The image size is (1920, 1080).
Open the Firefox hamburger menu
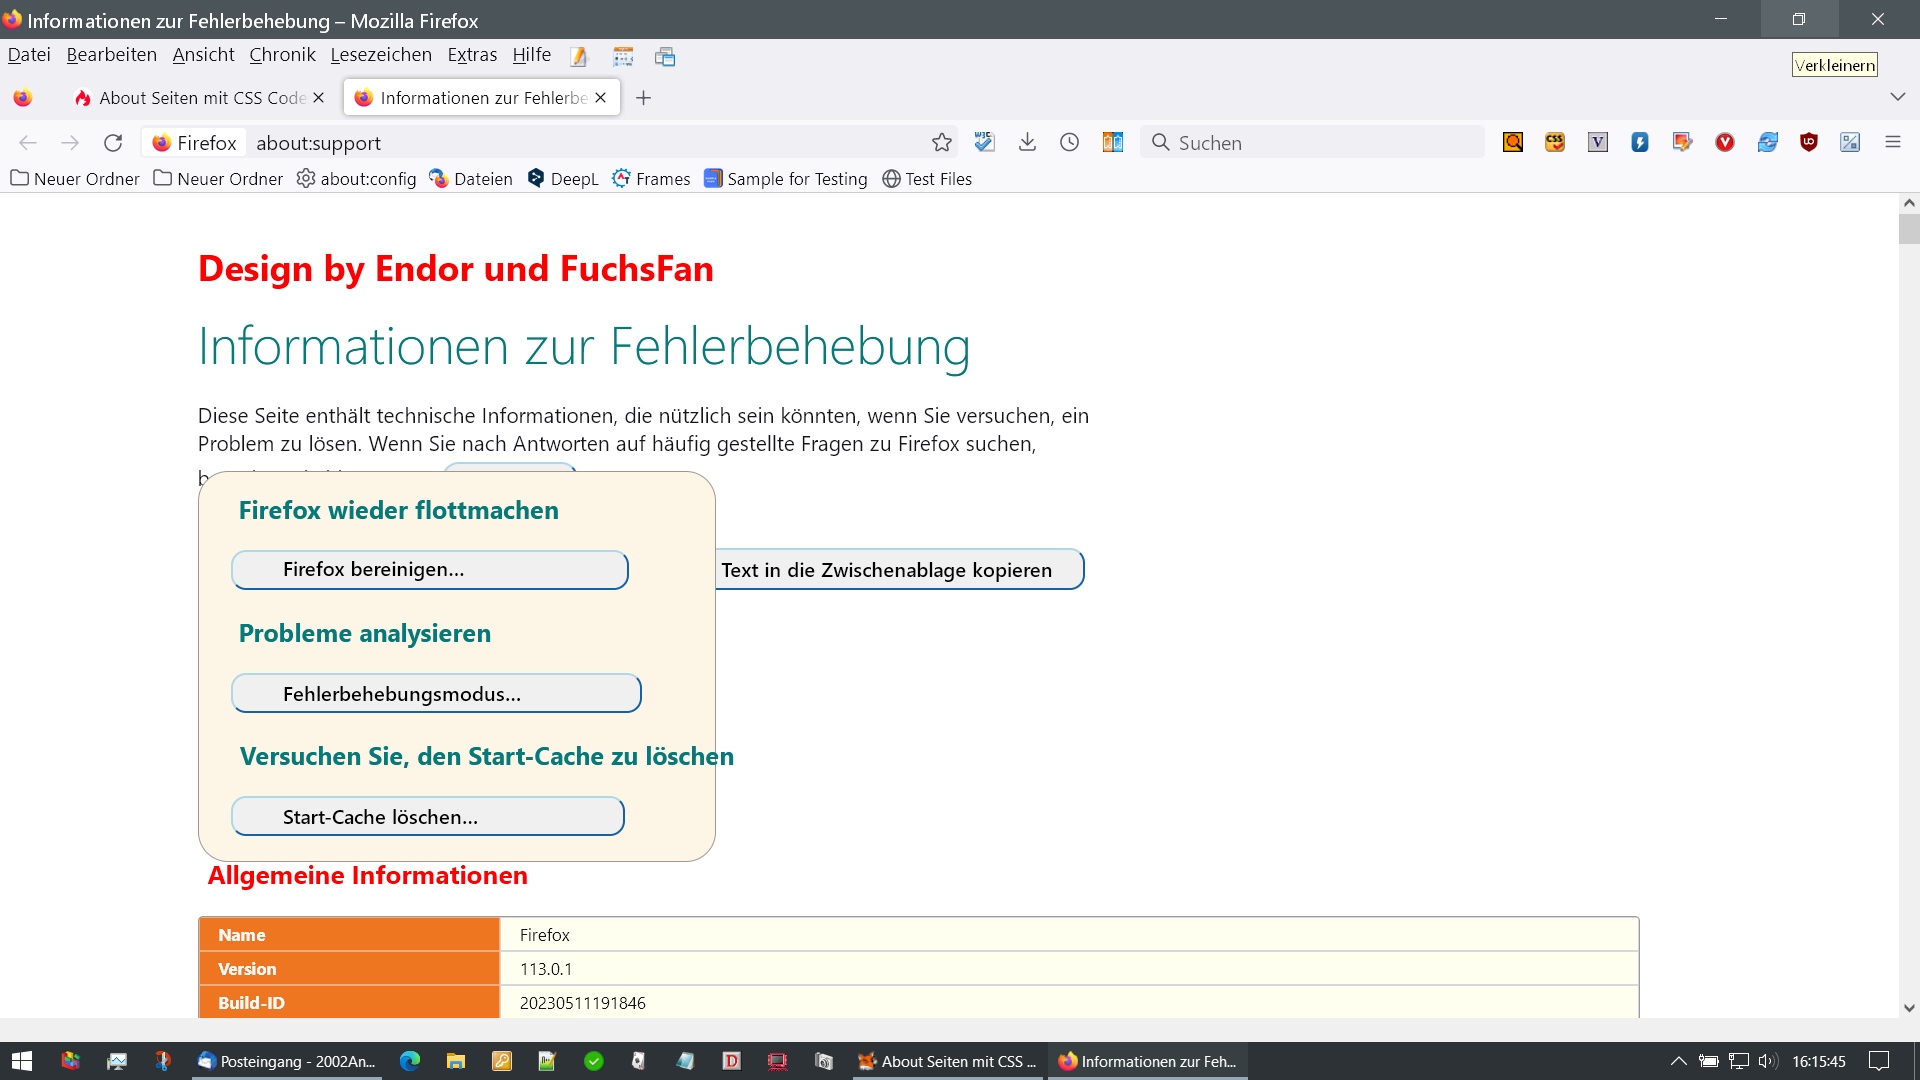(1892, 143)
